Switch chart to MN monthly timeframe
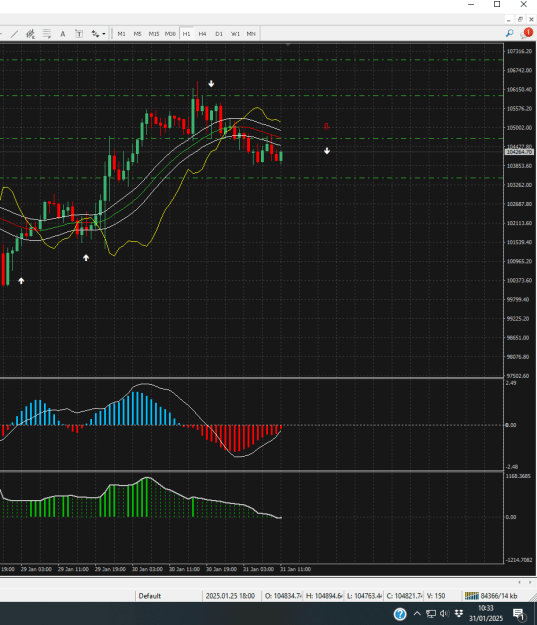This screenshot has height=625, width=537. (x=251, y=34)
